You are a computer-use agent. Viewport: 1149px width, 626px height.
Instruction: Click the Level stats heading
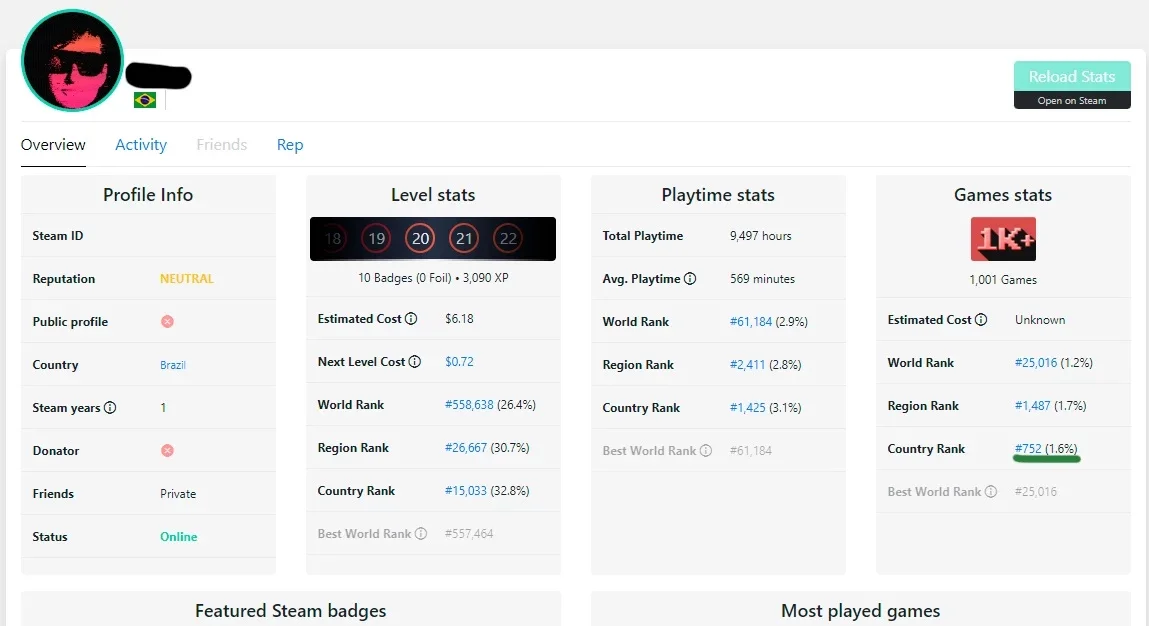tap(433, 194)
